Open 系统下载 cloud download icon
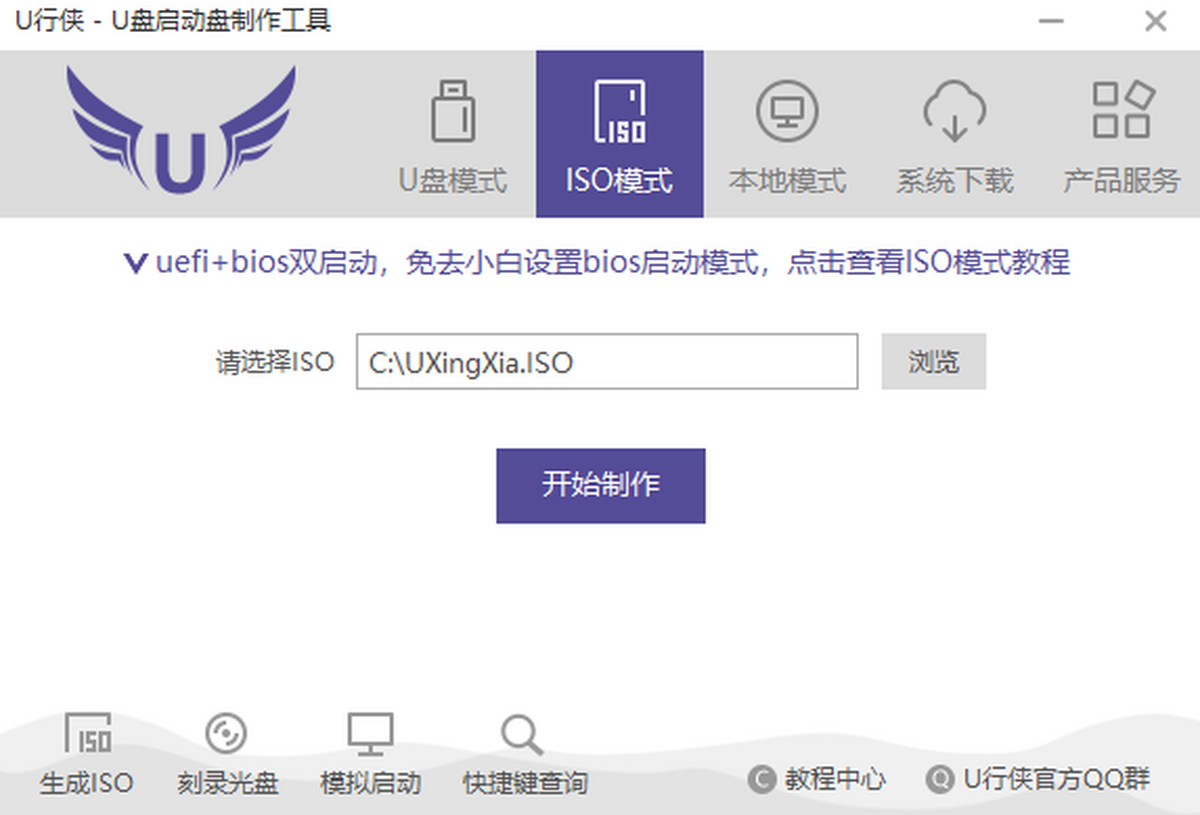 [x=954, y=135]
